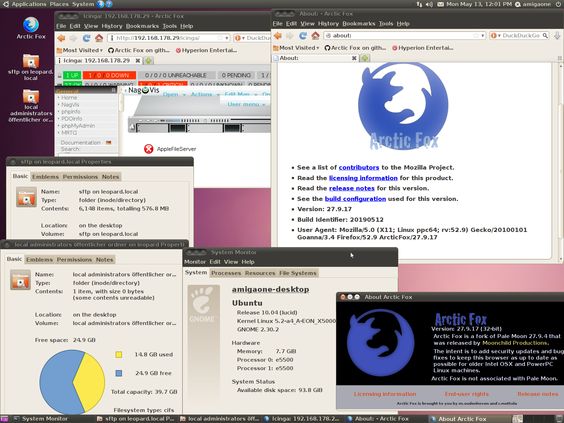564x423 pixels.
Task: Close the Icinga: 192.168.178.29 tab
Action: point(138,60)
